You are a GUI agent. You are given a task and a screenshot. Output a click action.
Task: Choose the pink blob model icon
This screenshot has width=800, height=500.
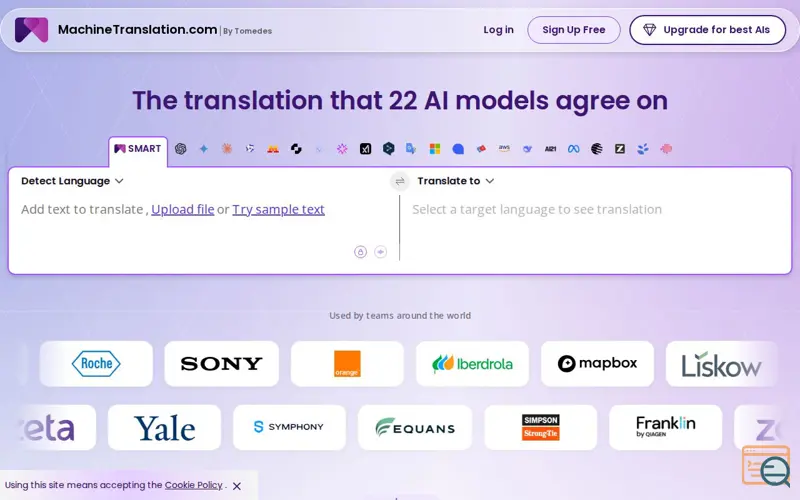pos(666,149)
